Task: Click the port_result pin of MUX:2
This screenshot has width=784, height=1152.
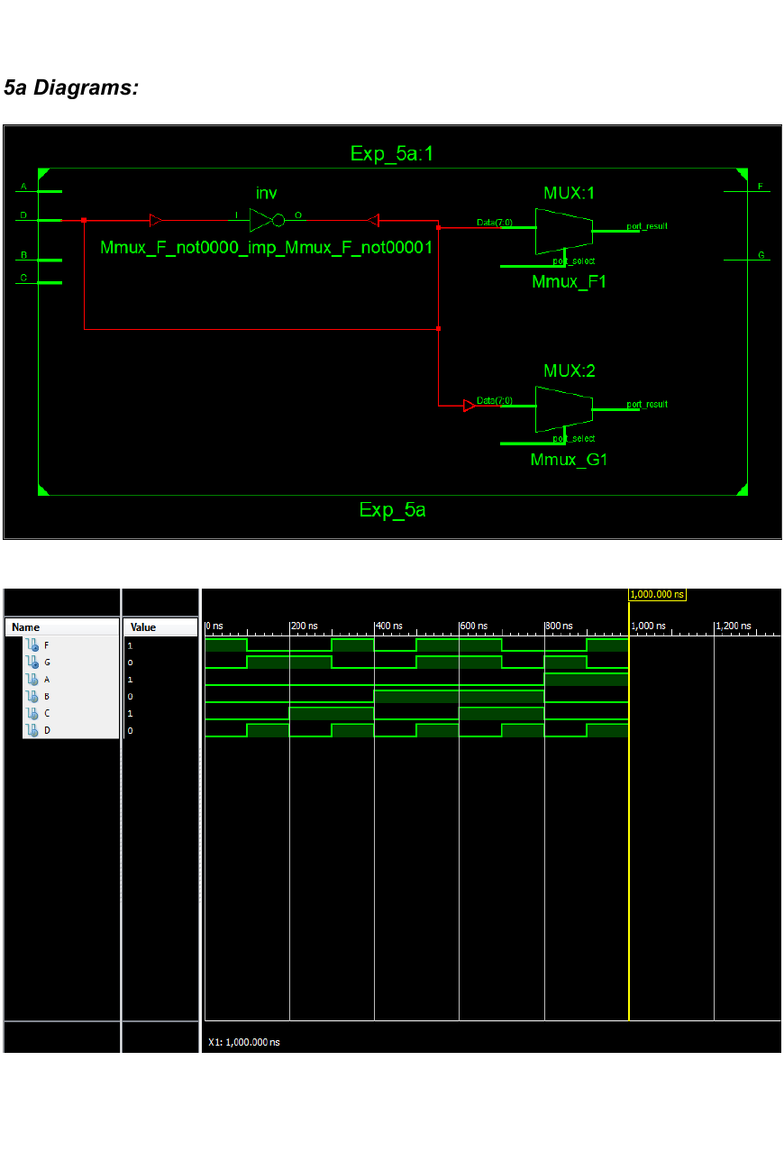Action: pyautogui.click(x=647, y=404)
